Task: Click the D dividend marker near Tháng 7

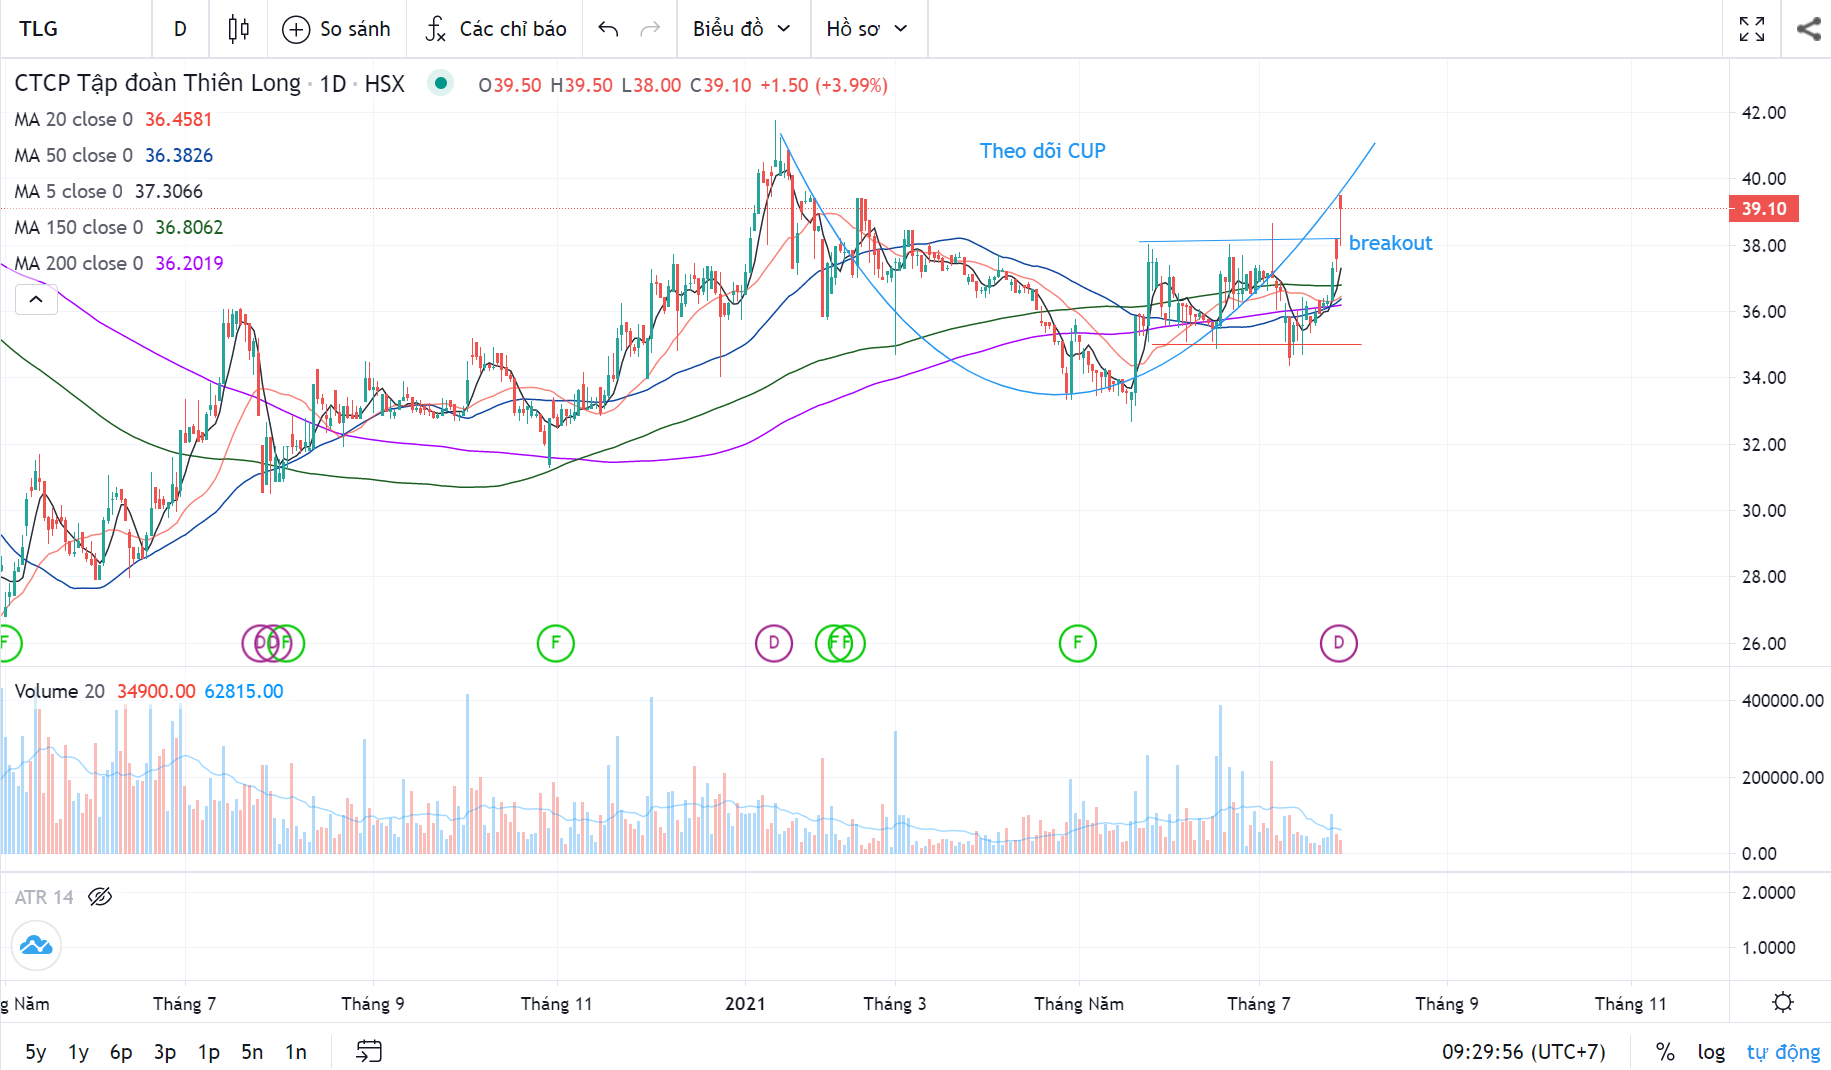Action: (1338, 643)
